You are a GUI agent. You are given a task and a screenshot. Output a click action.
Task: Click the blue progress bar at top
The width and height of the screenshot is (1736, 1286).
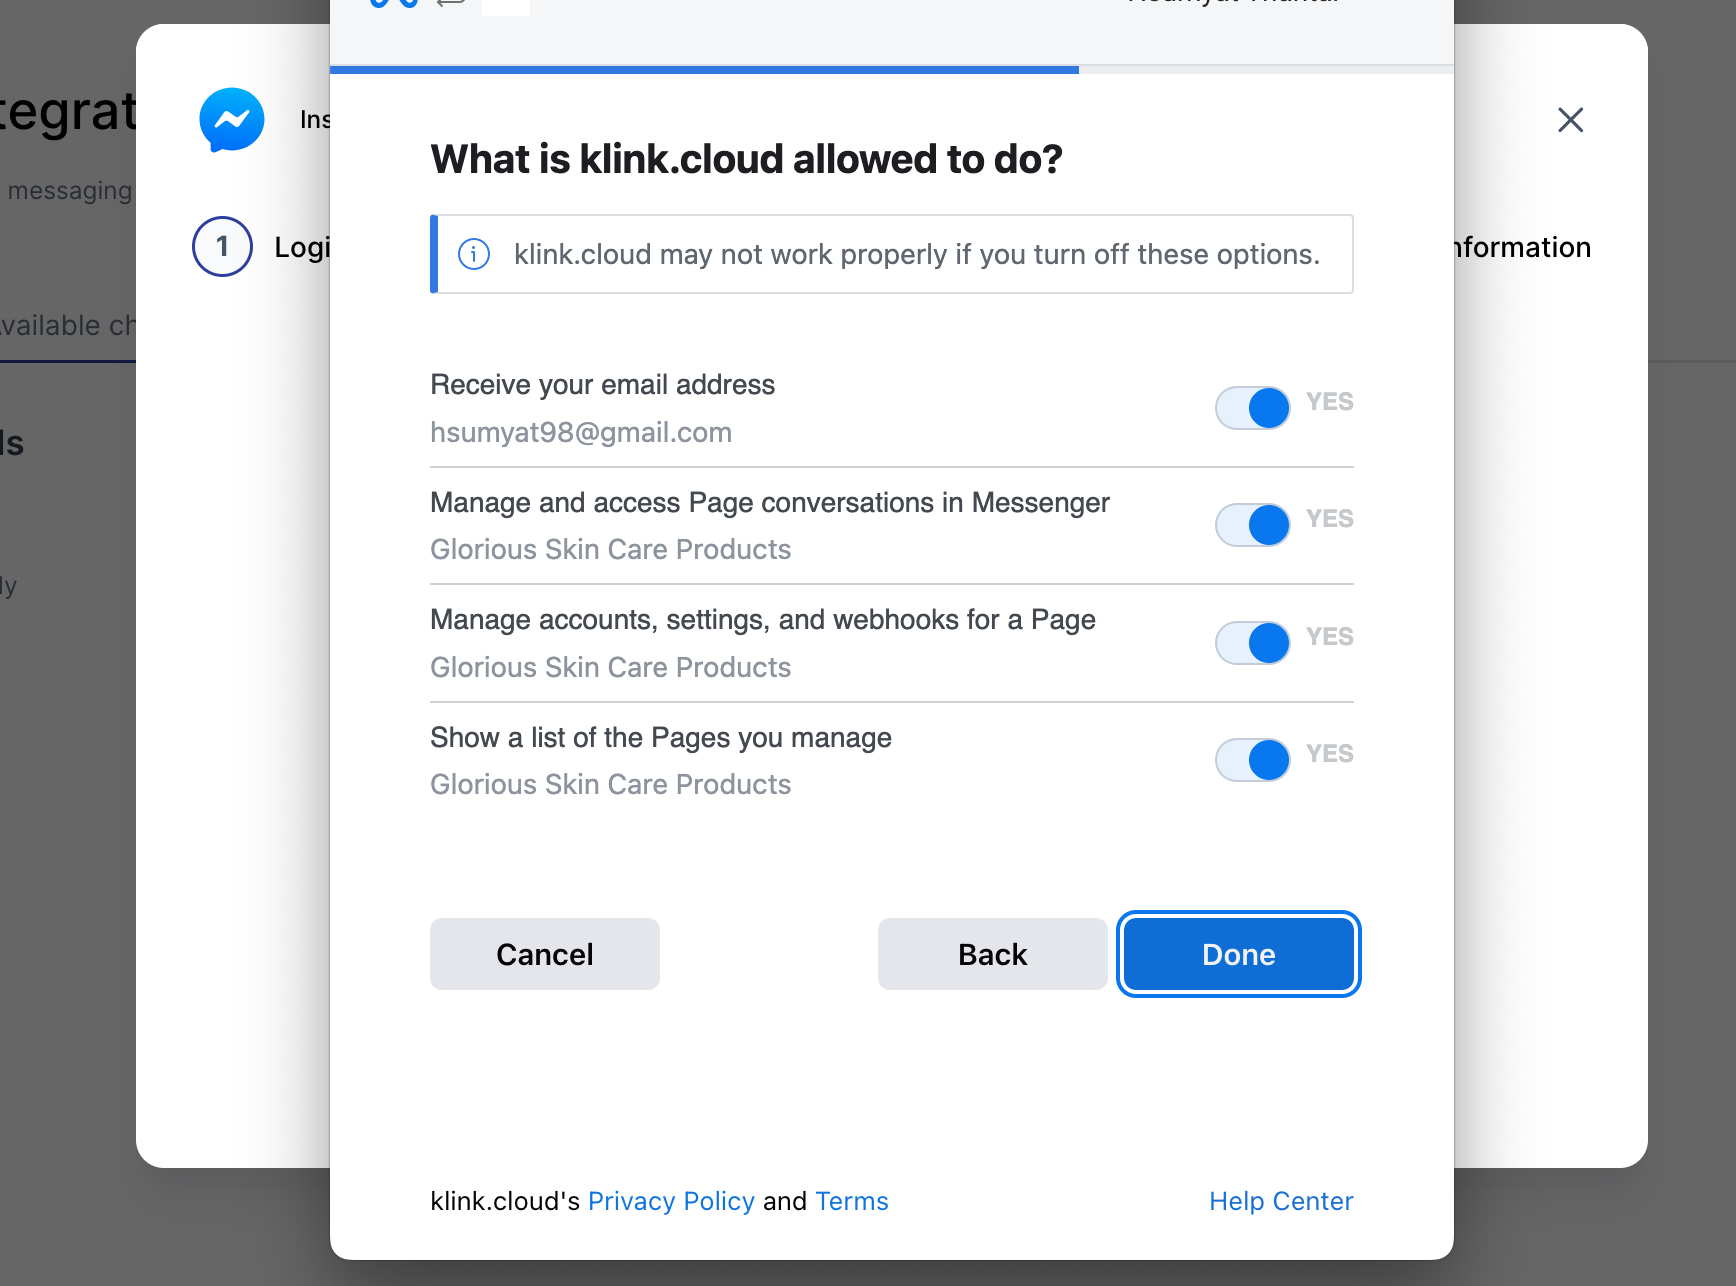click(704, 70)
